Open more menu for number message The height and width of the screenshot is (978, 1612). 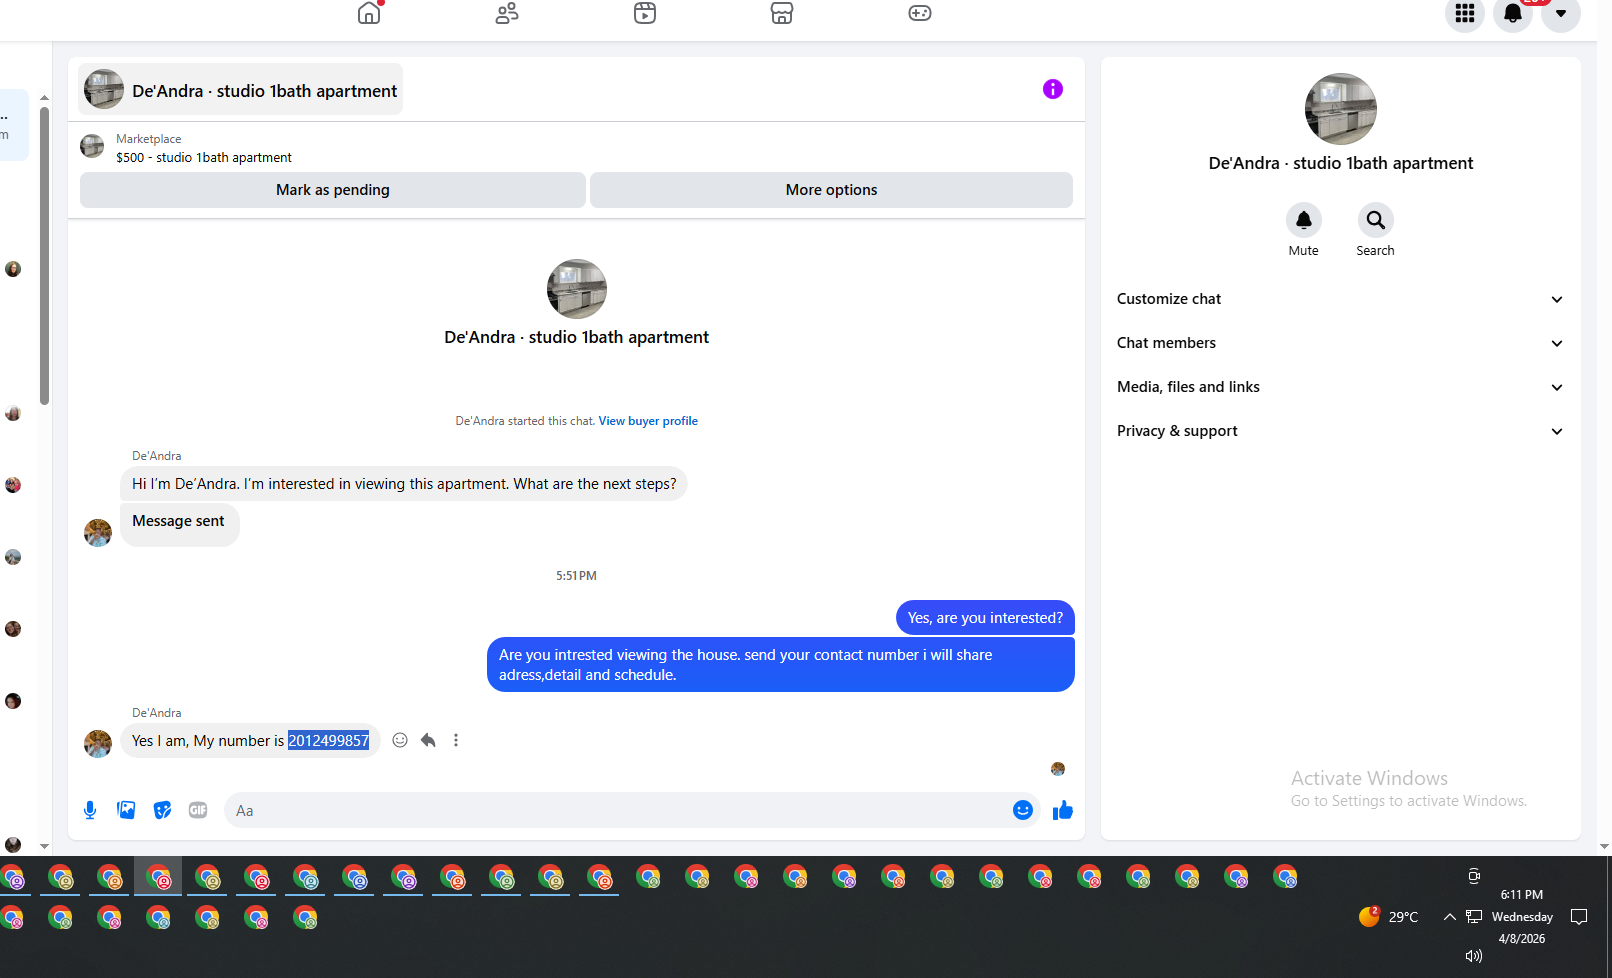(x=456, y=740)
